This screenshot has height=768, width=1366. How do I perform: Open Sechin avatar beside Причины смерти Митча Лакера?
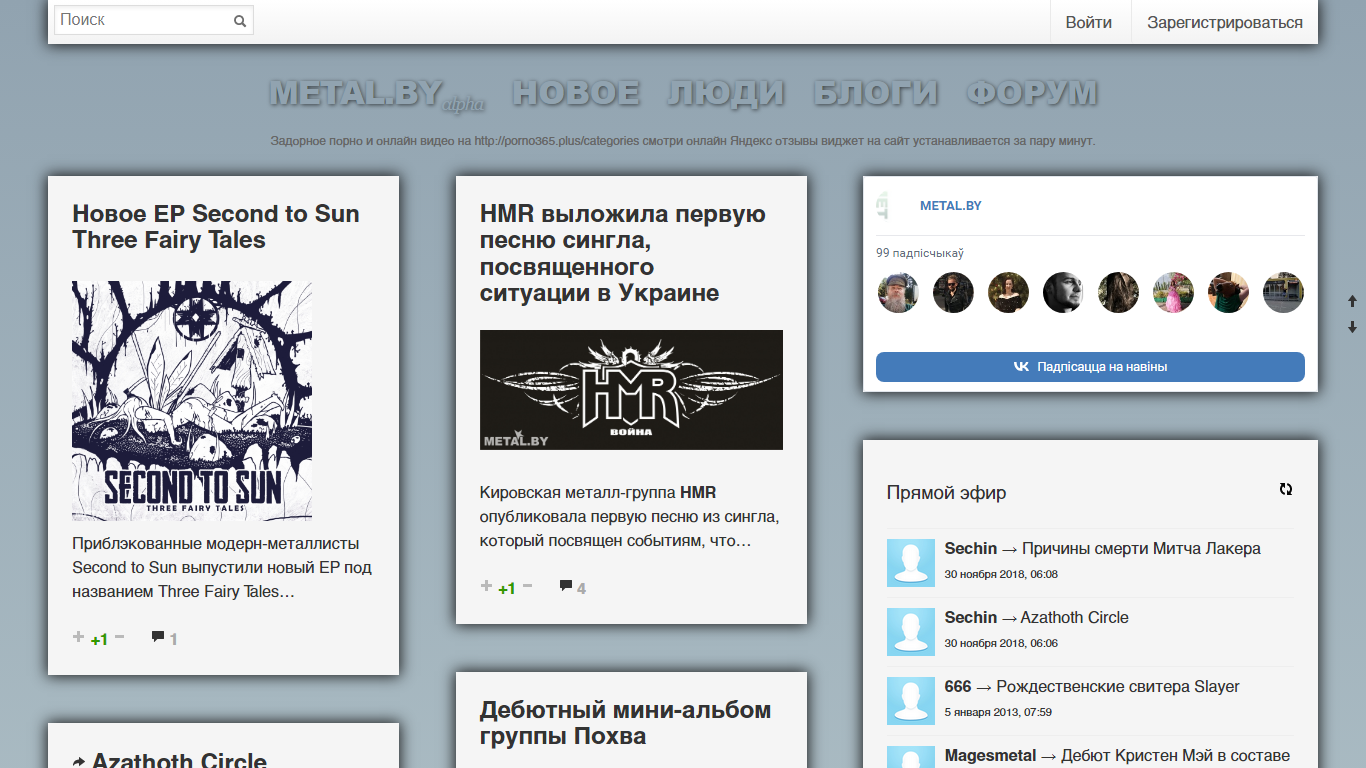(x=911, y=563)
